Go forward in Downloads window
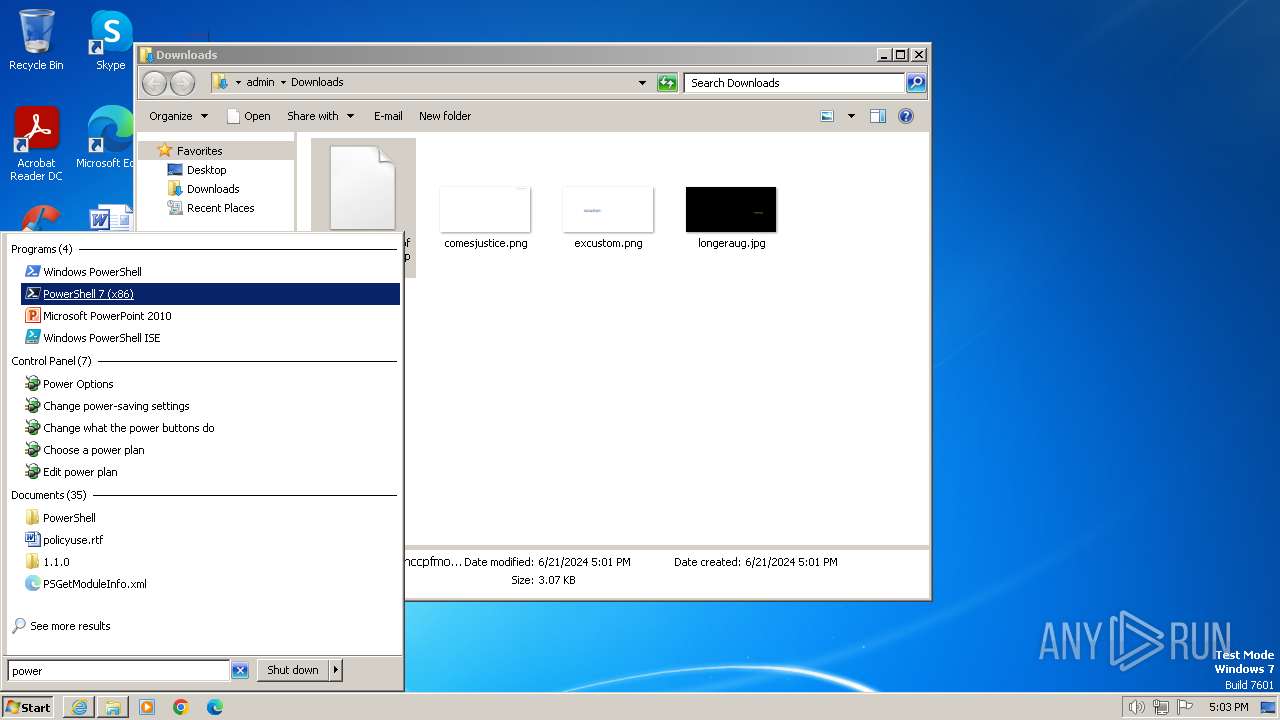The image size is (1280, 720). pyautogui.click(x=182, y=83)
